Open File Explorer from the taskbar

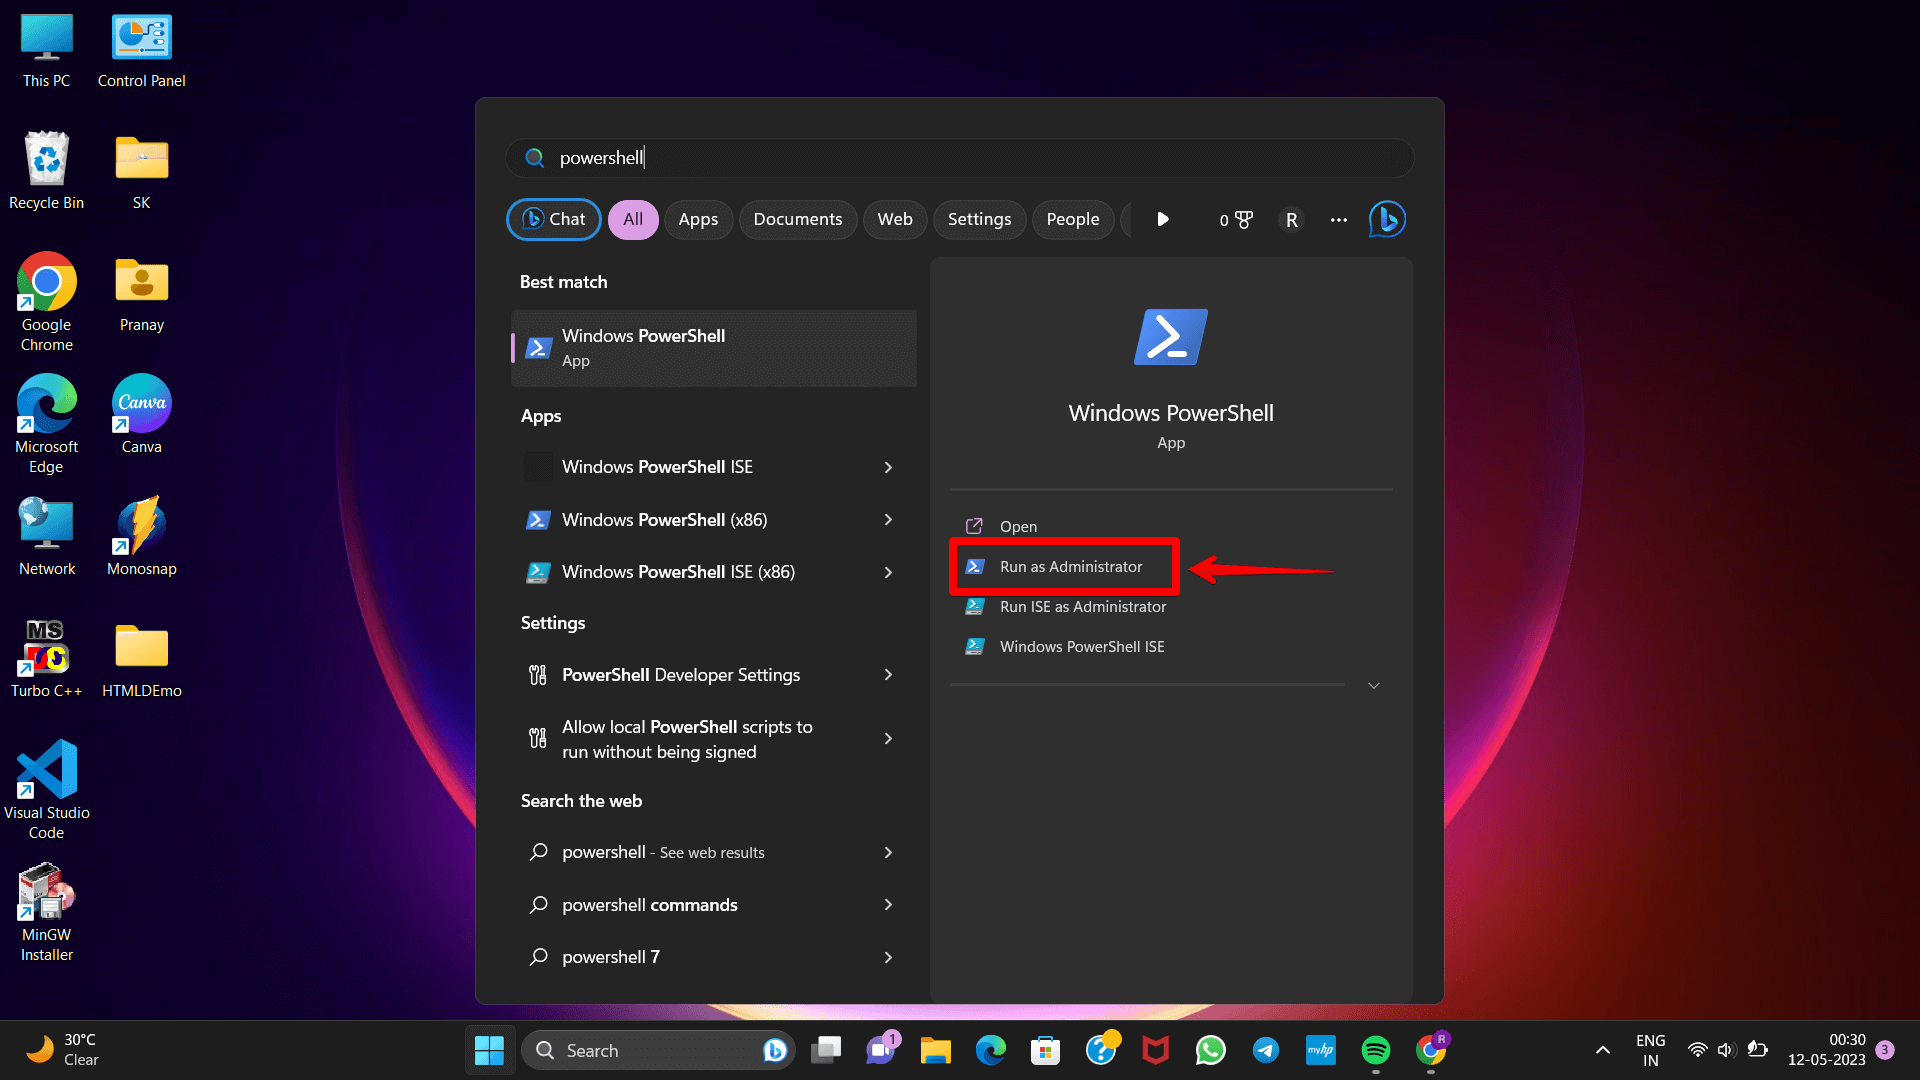936,1050
